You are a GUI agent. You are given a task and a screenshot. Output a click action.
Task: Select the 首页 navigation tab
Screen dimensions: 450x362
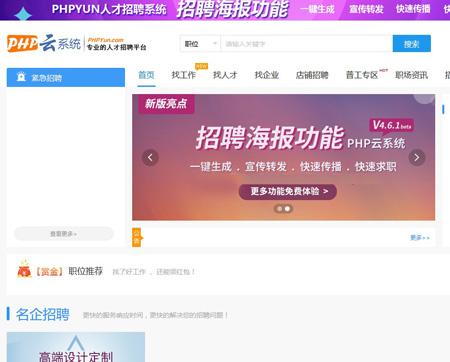point(146,75)
